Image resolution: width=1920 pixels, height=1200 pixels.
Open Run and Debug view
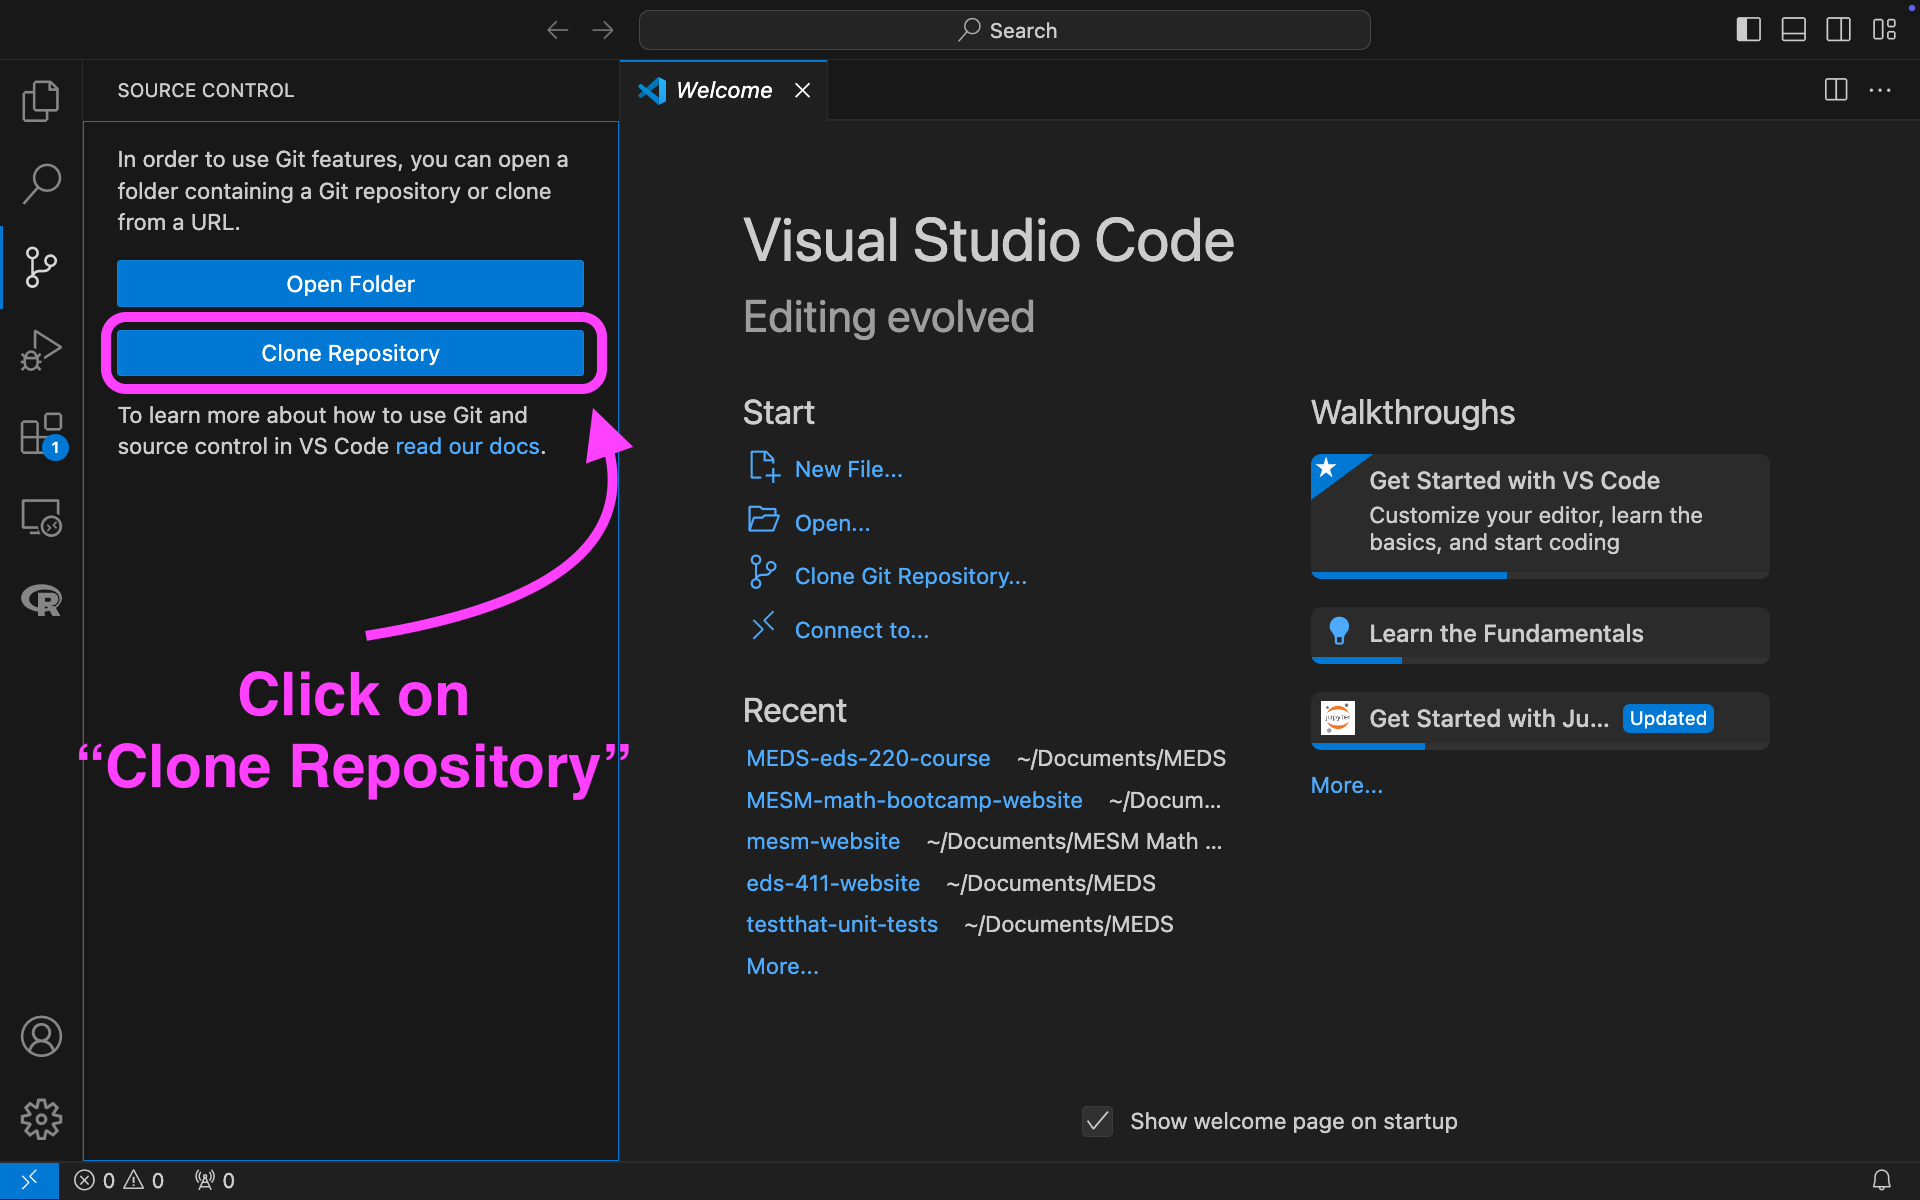click(41, 350)
